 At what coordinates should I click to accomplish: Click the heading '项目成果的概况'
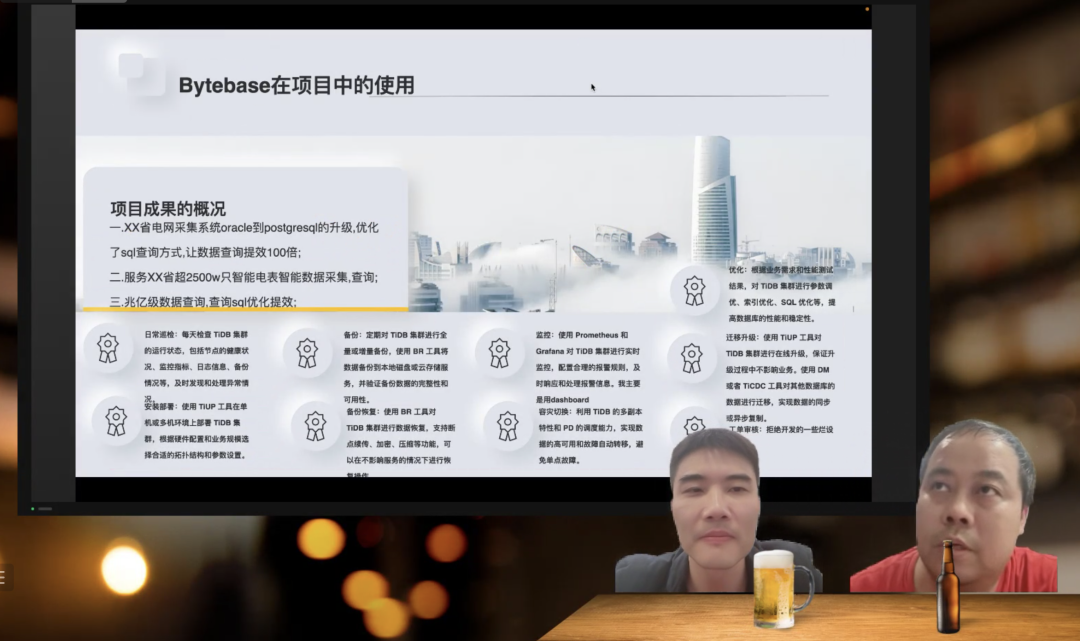point(168,209)
